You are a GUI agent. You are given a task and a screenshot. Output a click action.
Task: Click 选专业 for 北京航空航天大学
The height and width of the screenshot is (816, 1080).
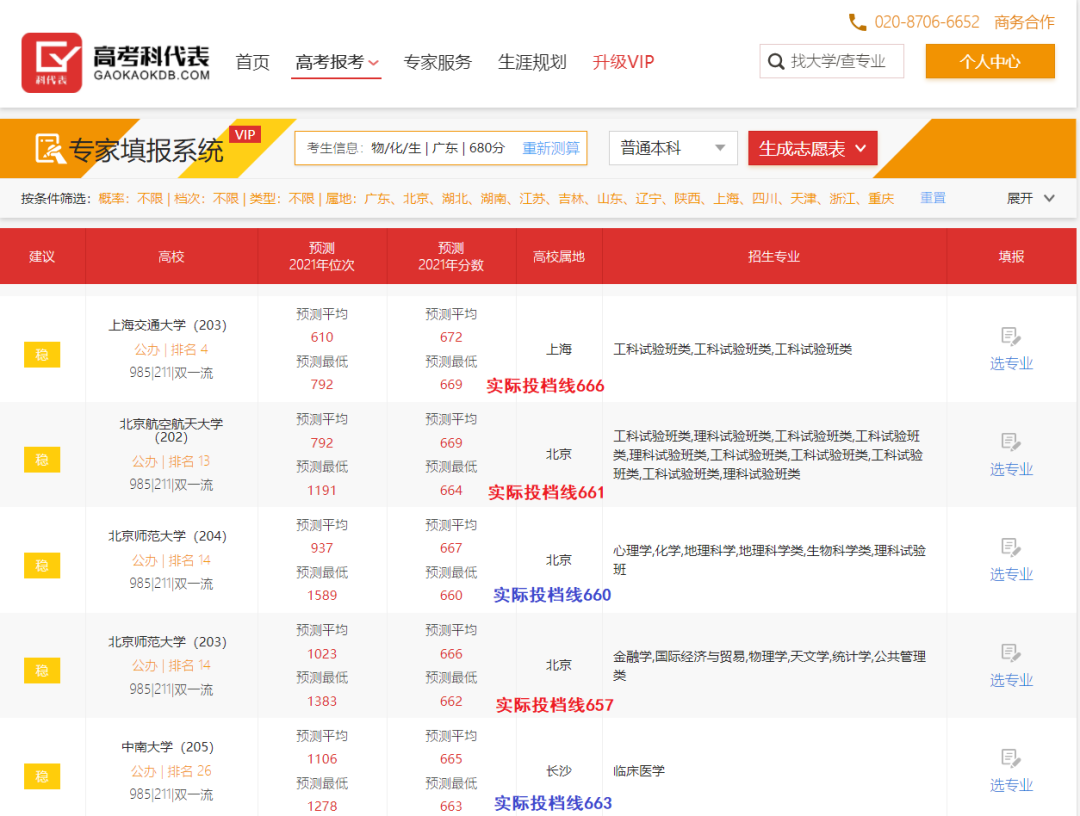[x=1011, y=470]
